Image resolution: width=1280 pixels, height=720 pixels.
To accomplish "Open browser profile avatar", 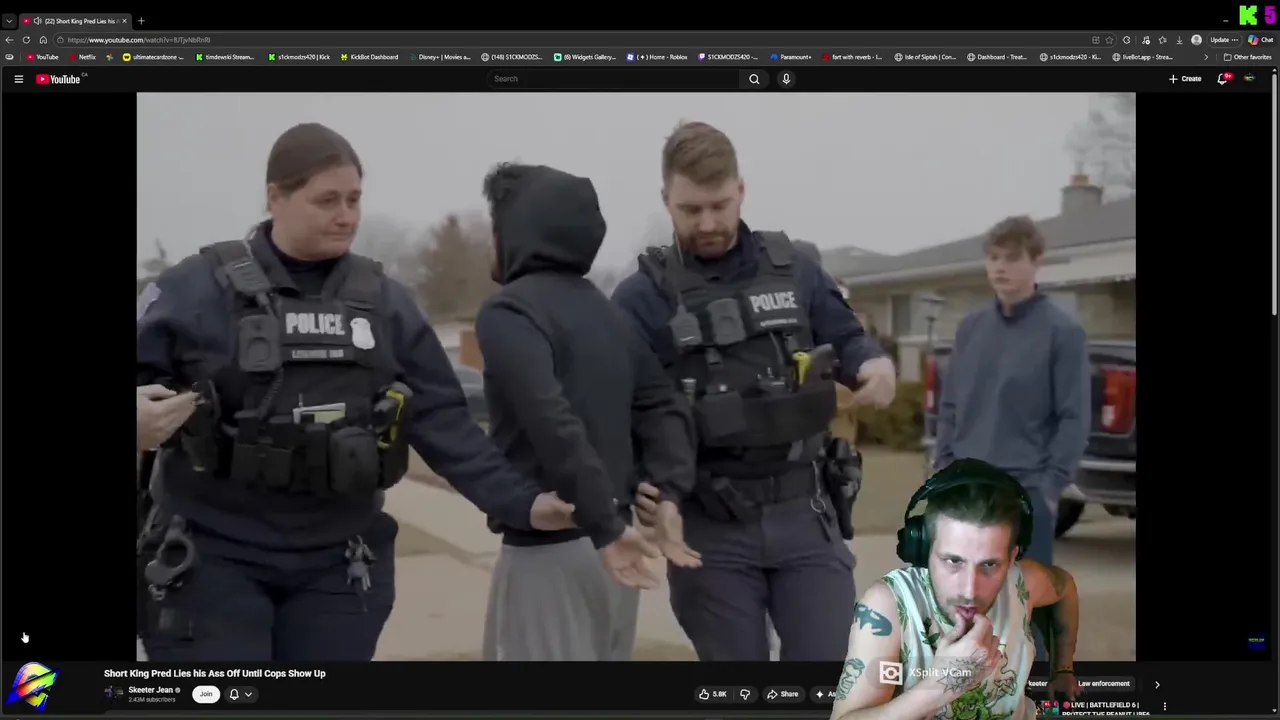I will pyautogui.click(x=1196, y=40).
